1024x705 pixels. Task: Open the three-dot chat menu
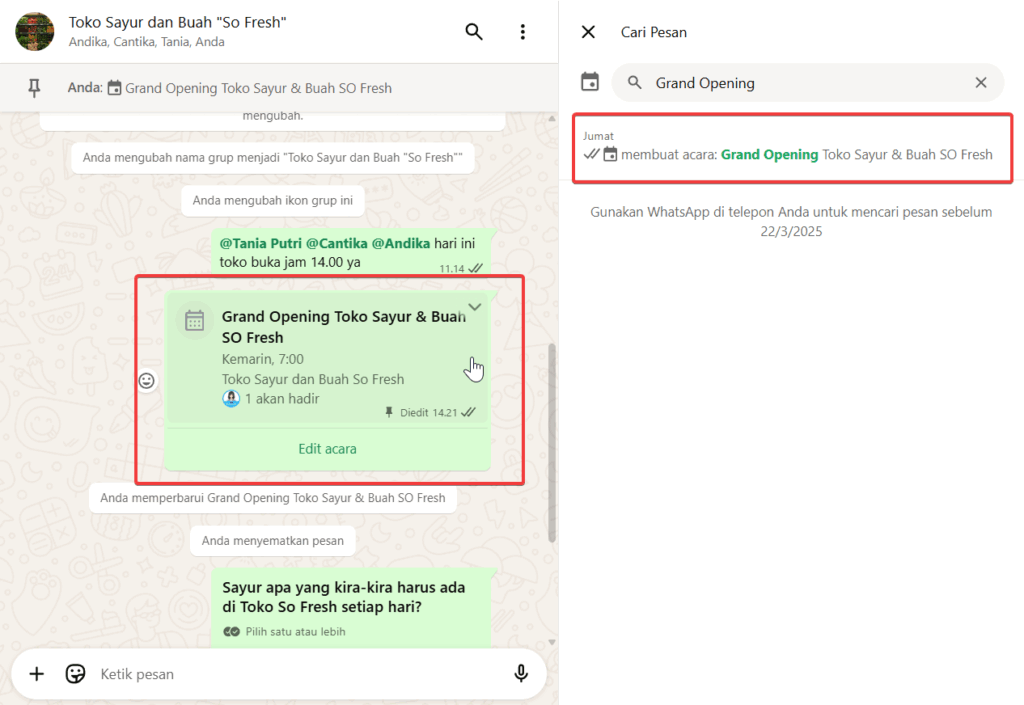click(x=522, y=32)
